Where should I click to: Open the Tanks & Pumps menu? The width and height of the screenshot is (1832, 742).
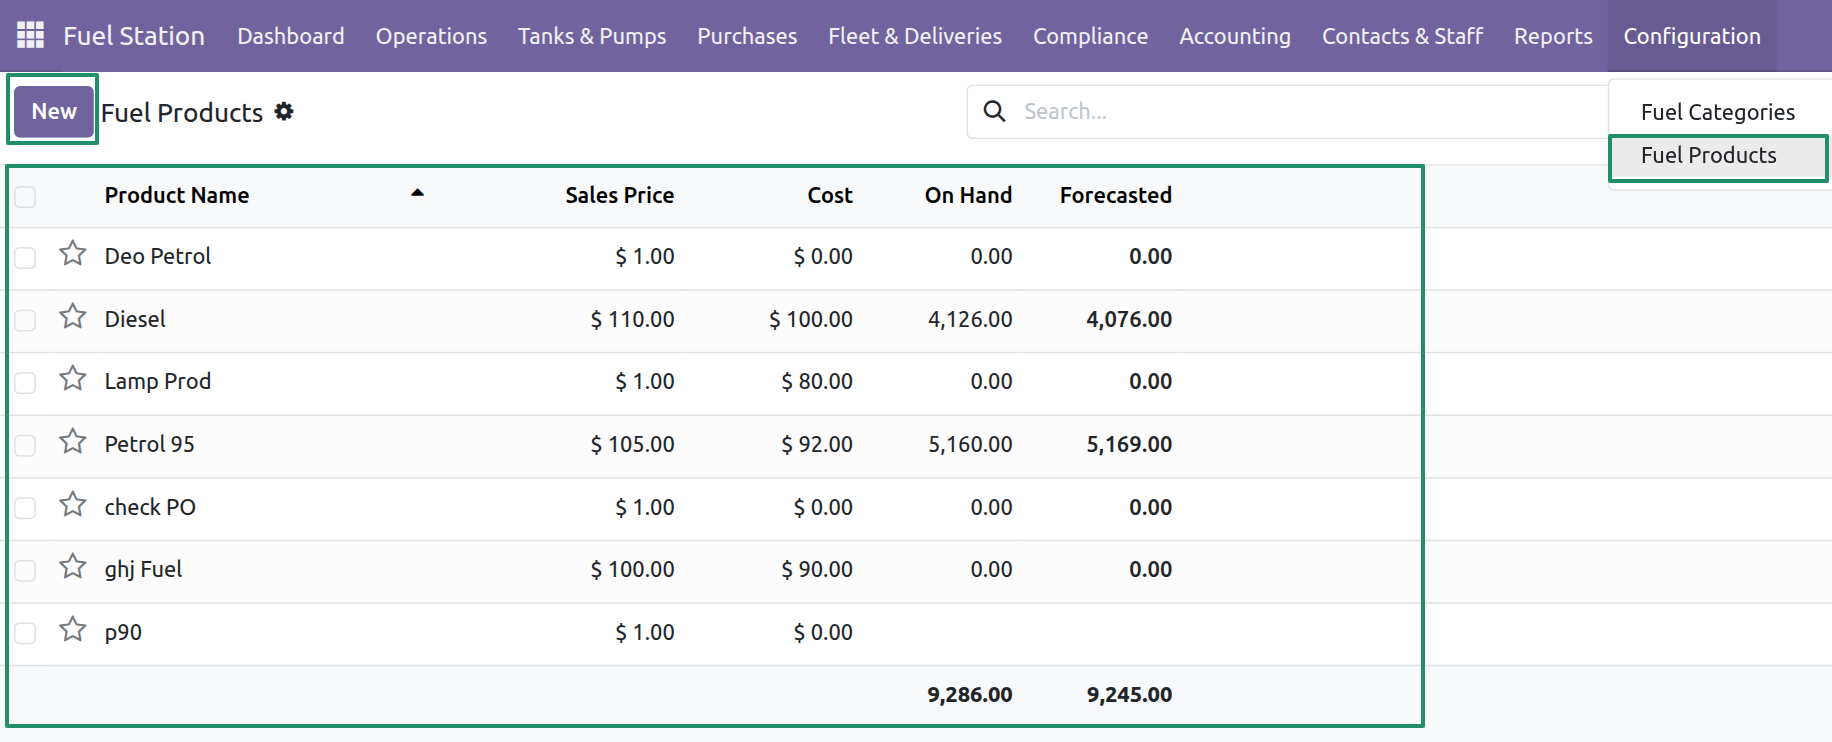point(592,36)
